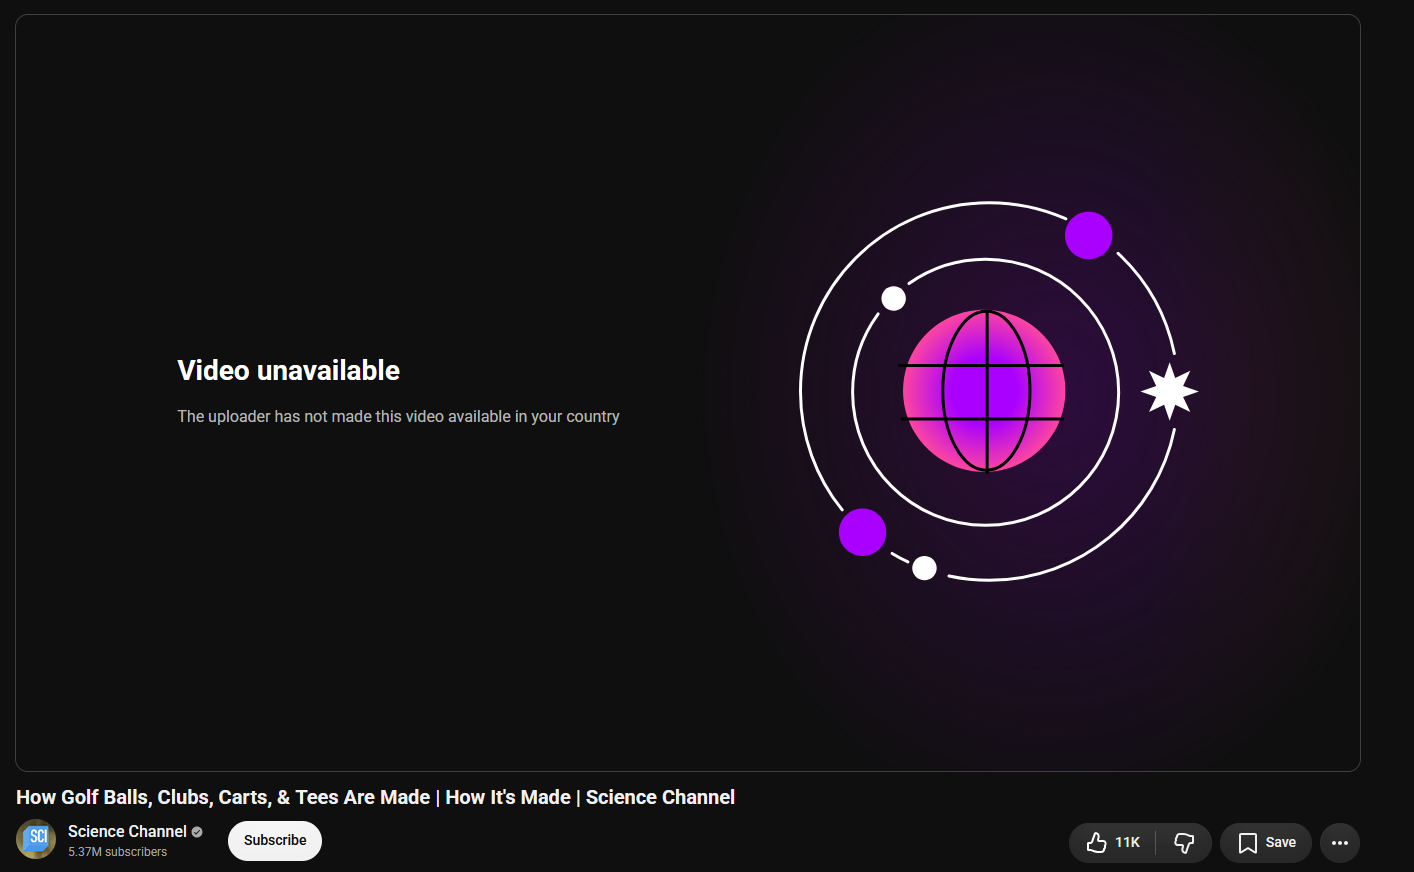
Task: Click the bookmark Save icon
Action: pos(1248,843)
